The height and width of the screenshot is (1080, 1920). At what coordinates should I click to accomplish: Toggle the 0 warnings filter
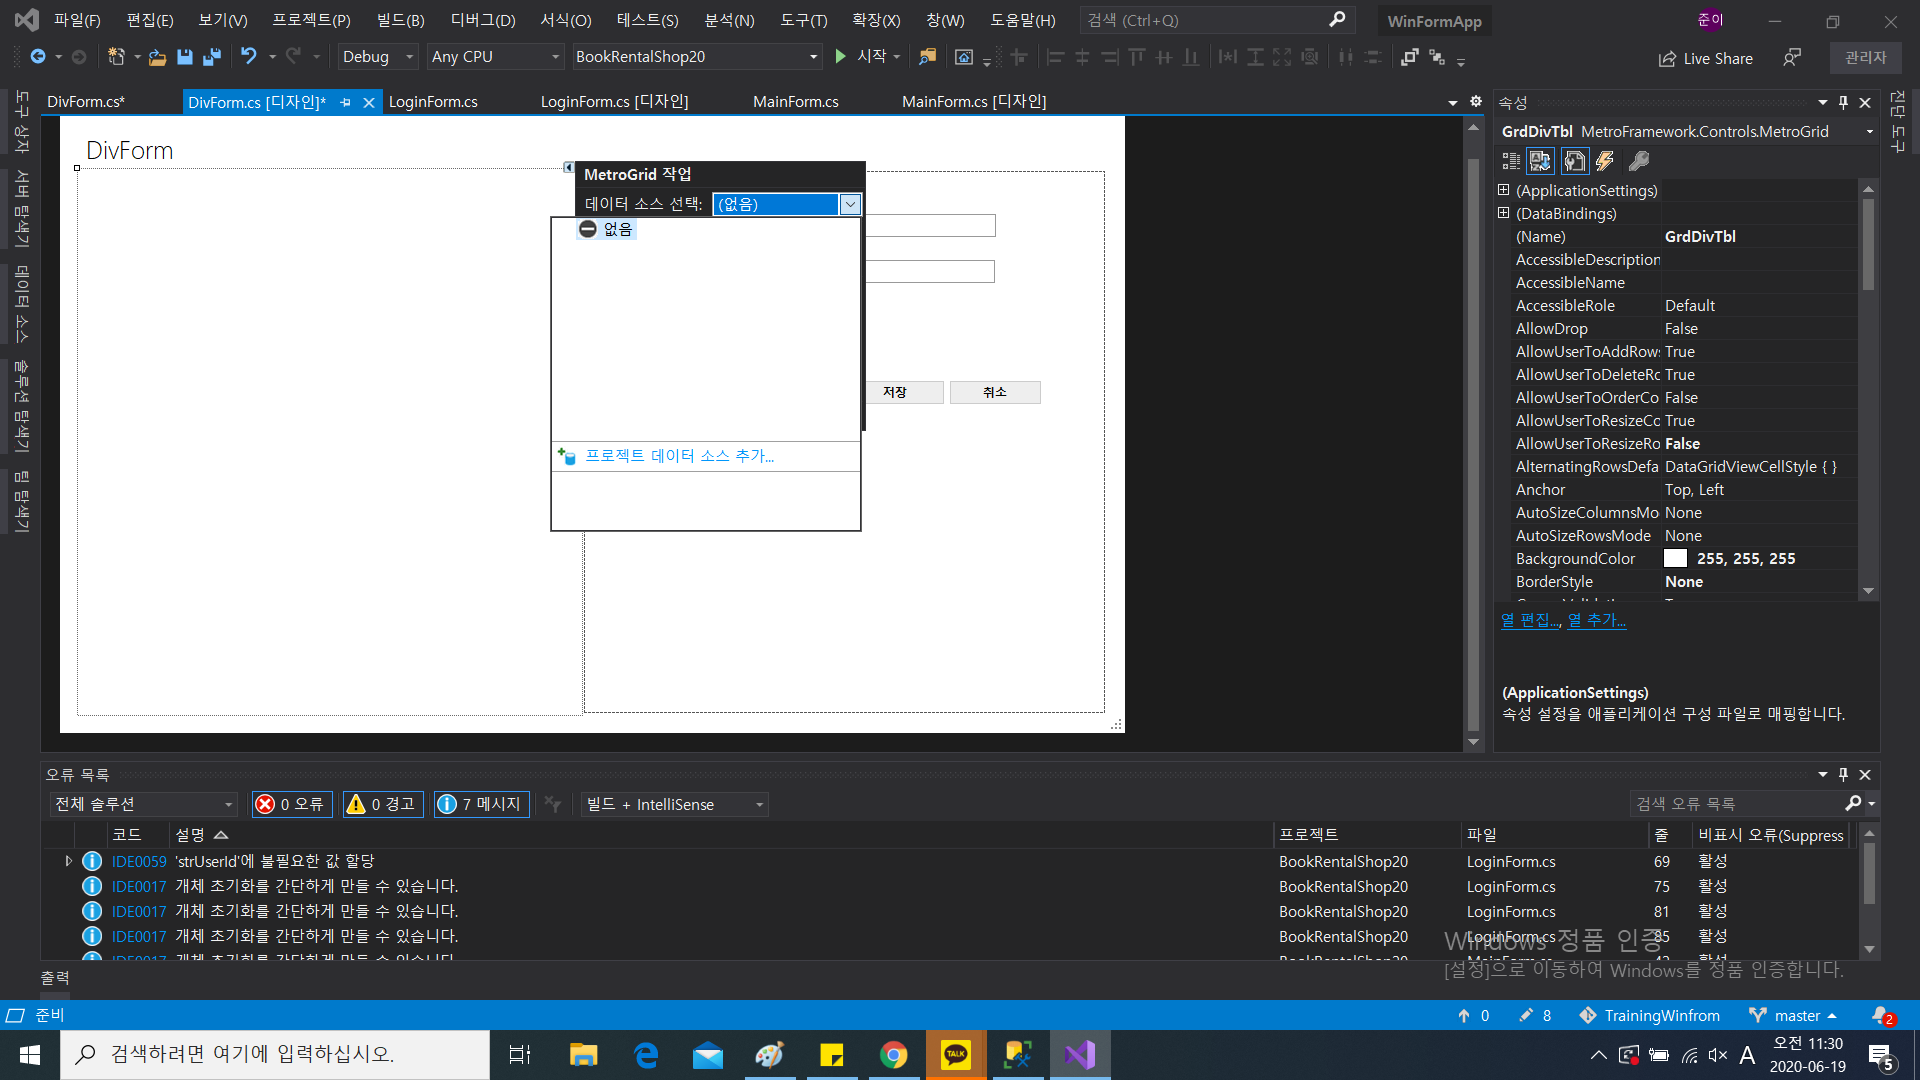pos(383,804)
